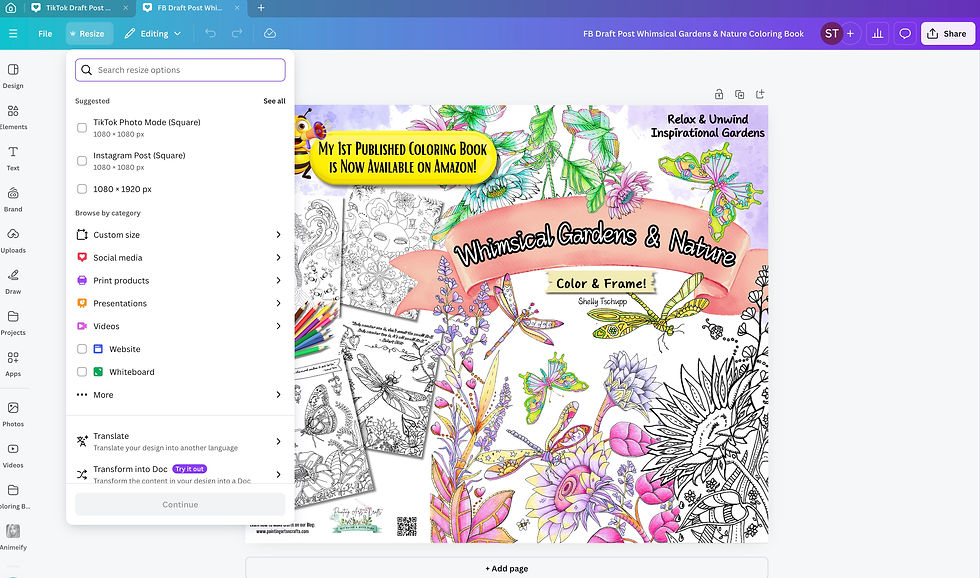This screenshot has height=578, width=980.
Task: Close the TikTok Draft Post tab
Action: [x=126, y=7]
